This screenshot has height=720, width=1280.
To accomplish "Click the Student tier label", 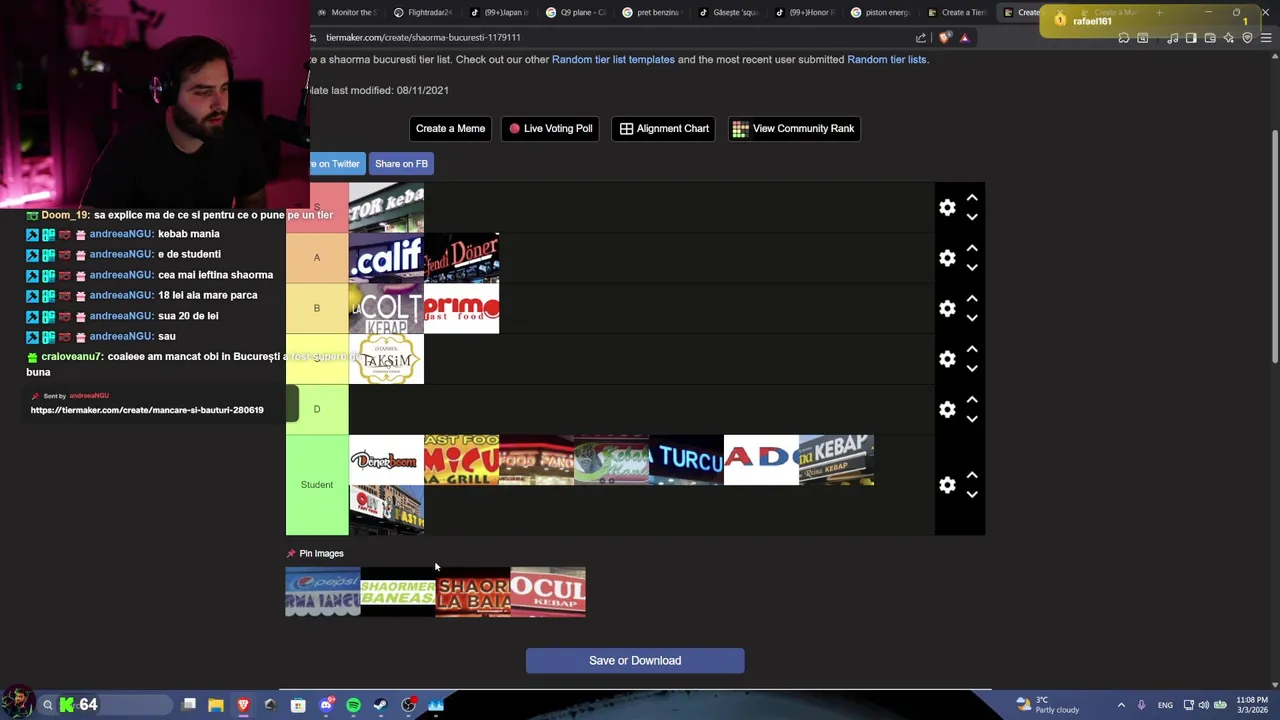I will pos(317,485).
